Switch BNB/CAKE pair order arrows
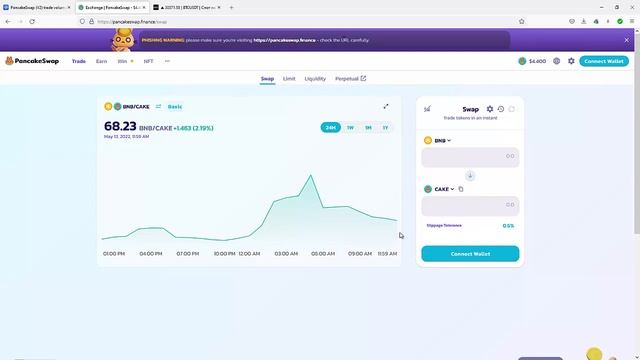Viewport: 640px width, 360px height. coord(158,107)
